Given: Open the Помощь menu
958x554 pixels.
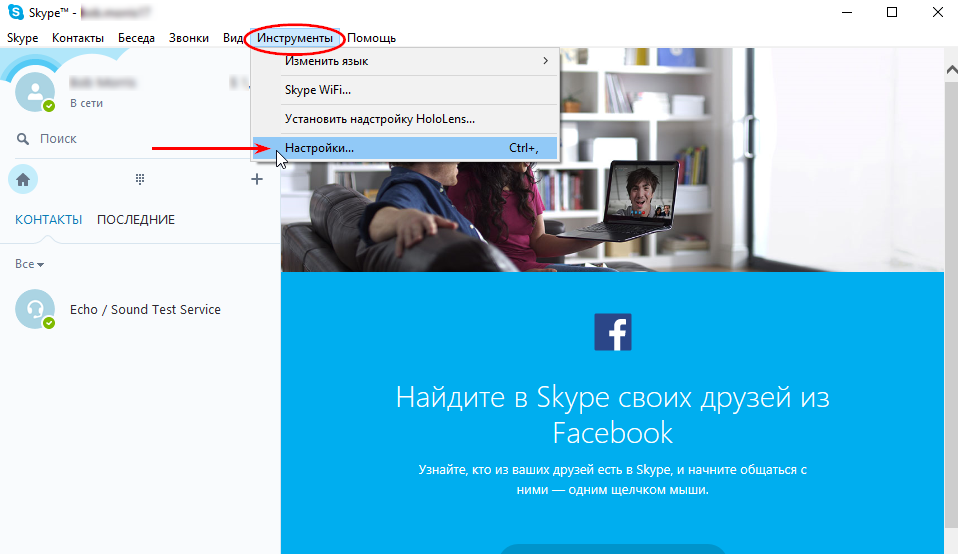Looking at the screenshot, I should click(371, 38).
